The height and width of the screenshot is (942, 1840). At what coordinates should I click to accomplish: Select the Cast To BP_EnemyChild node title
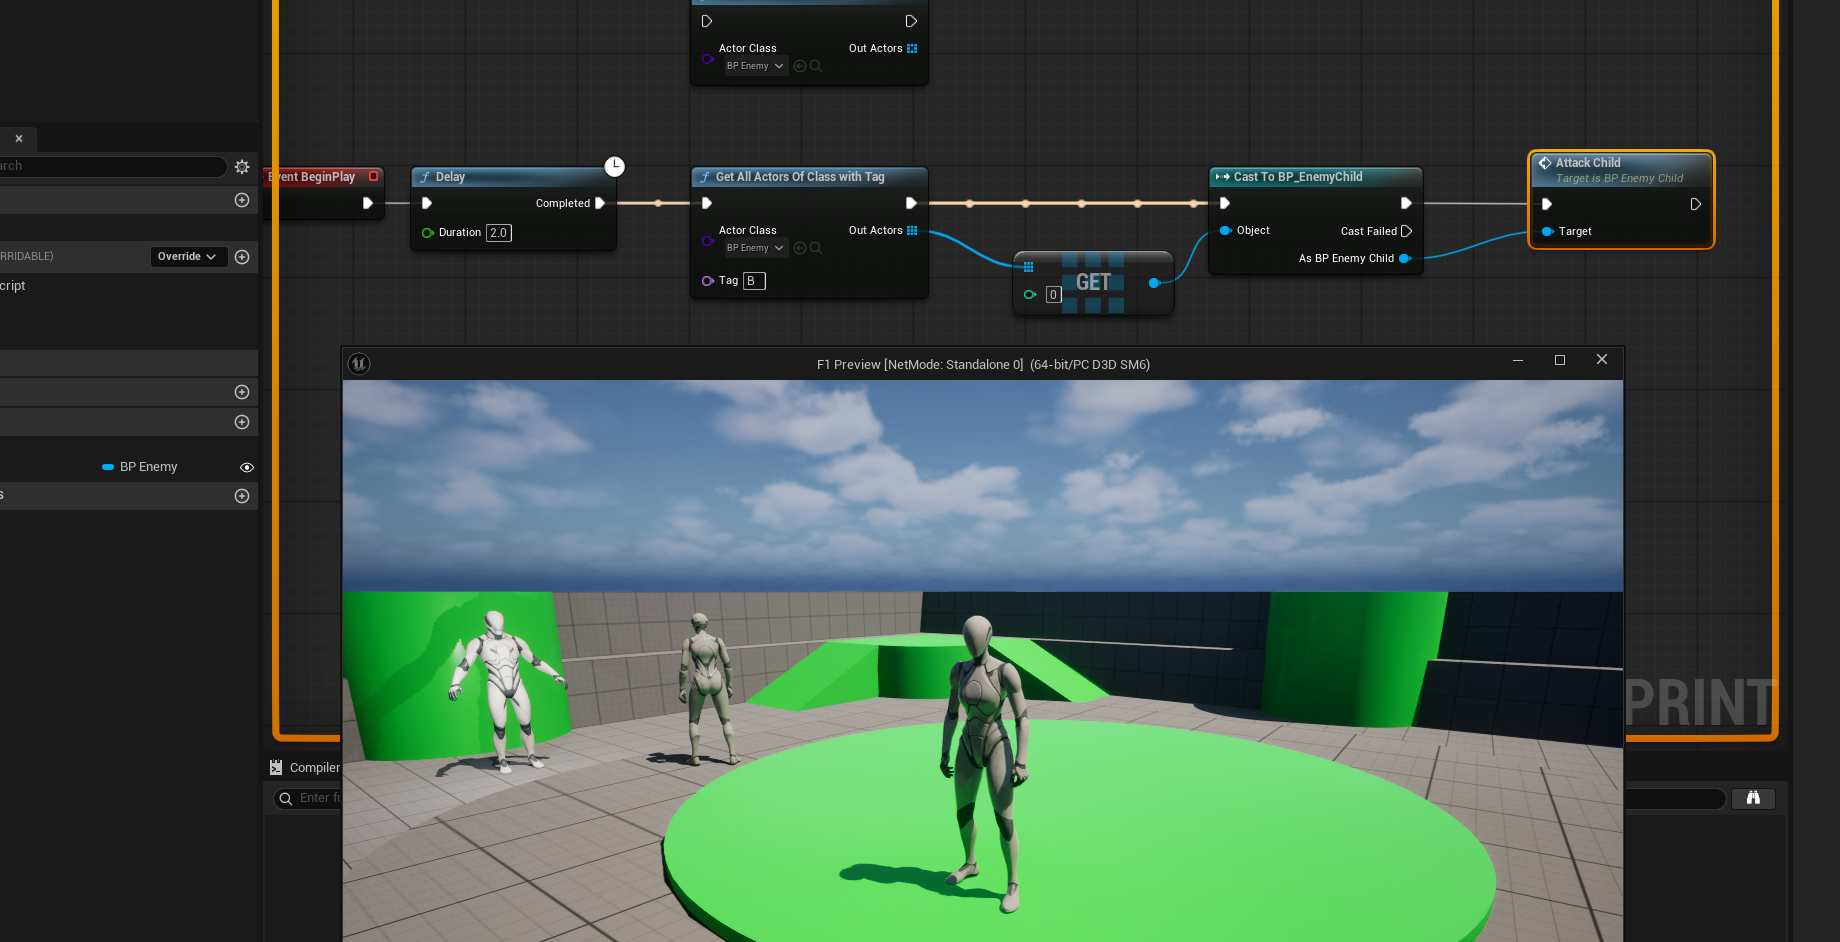coord(1298,177)
